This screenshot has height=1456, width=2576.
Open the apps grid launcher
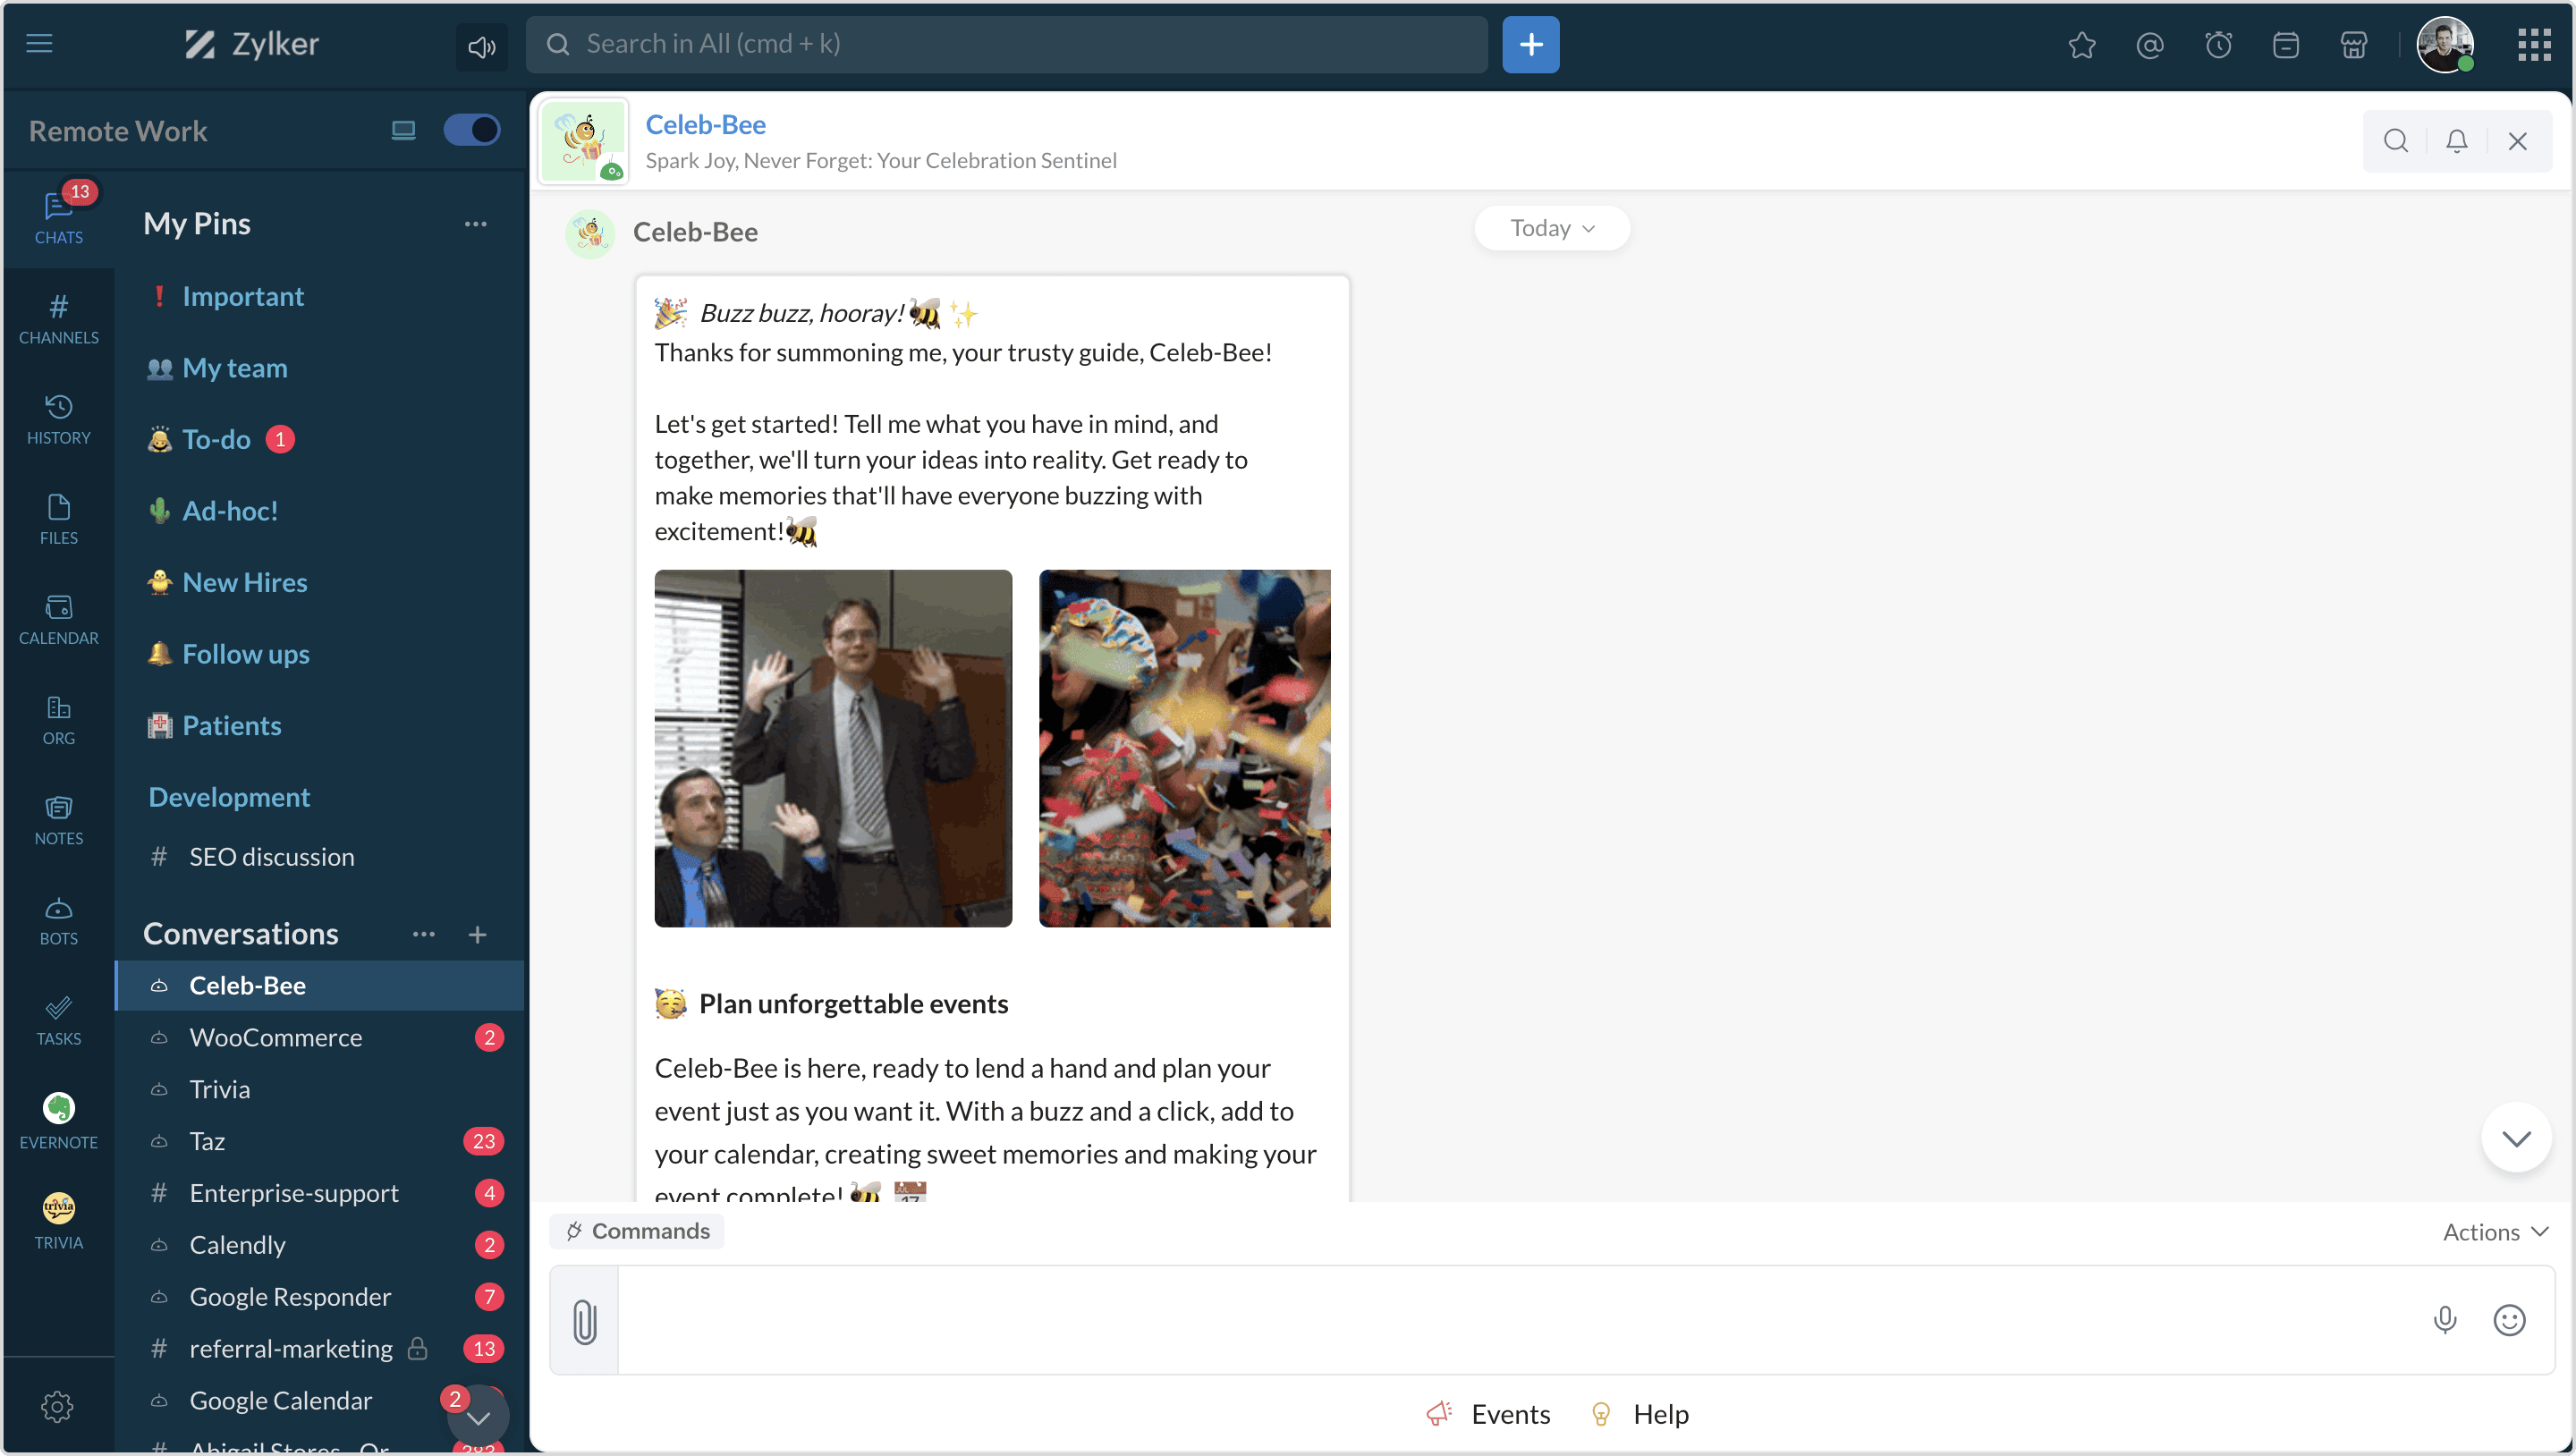coord(2534,44)
